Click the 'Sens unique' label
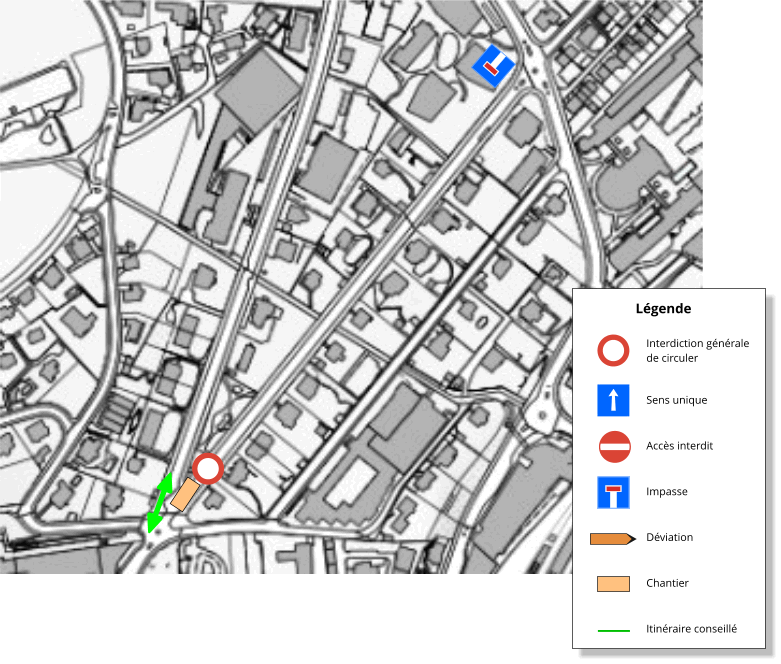781x664 pixels. pyautogui.click(x=676, y=400)
